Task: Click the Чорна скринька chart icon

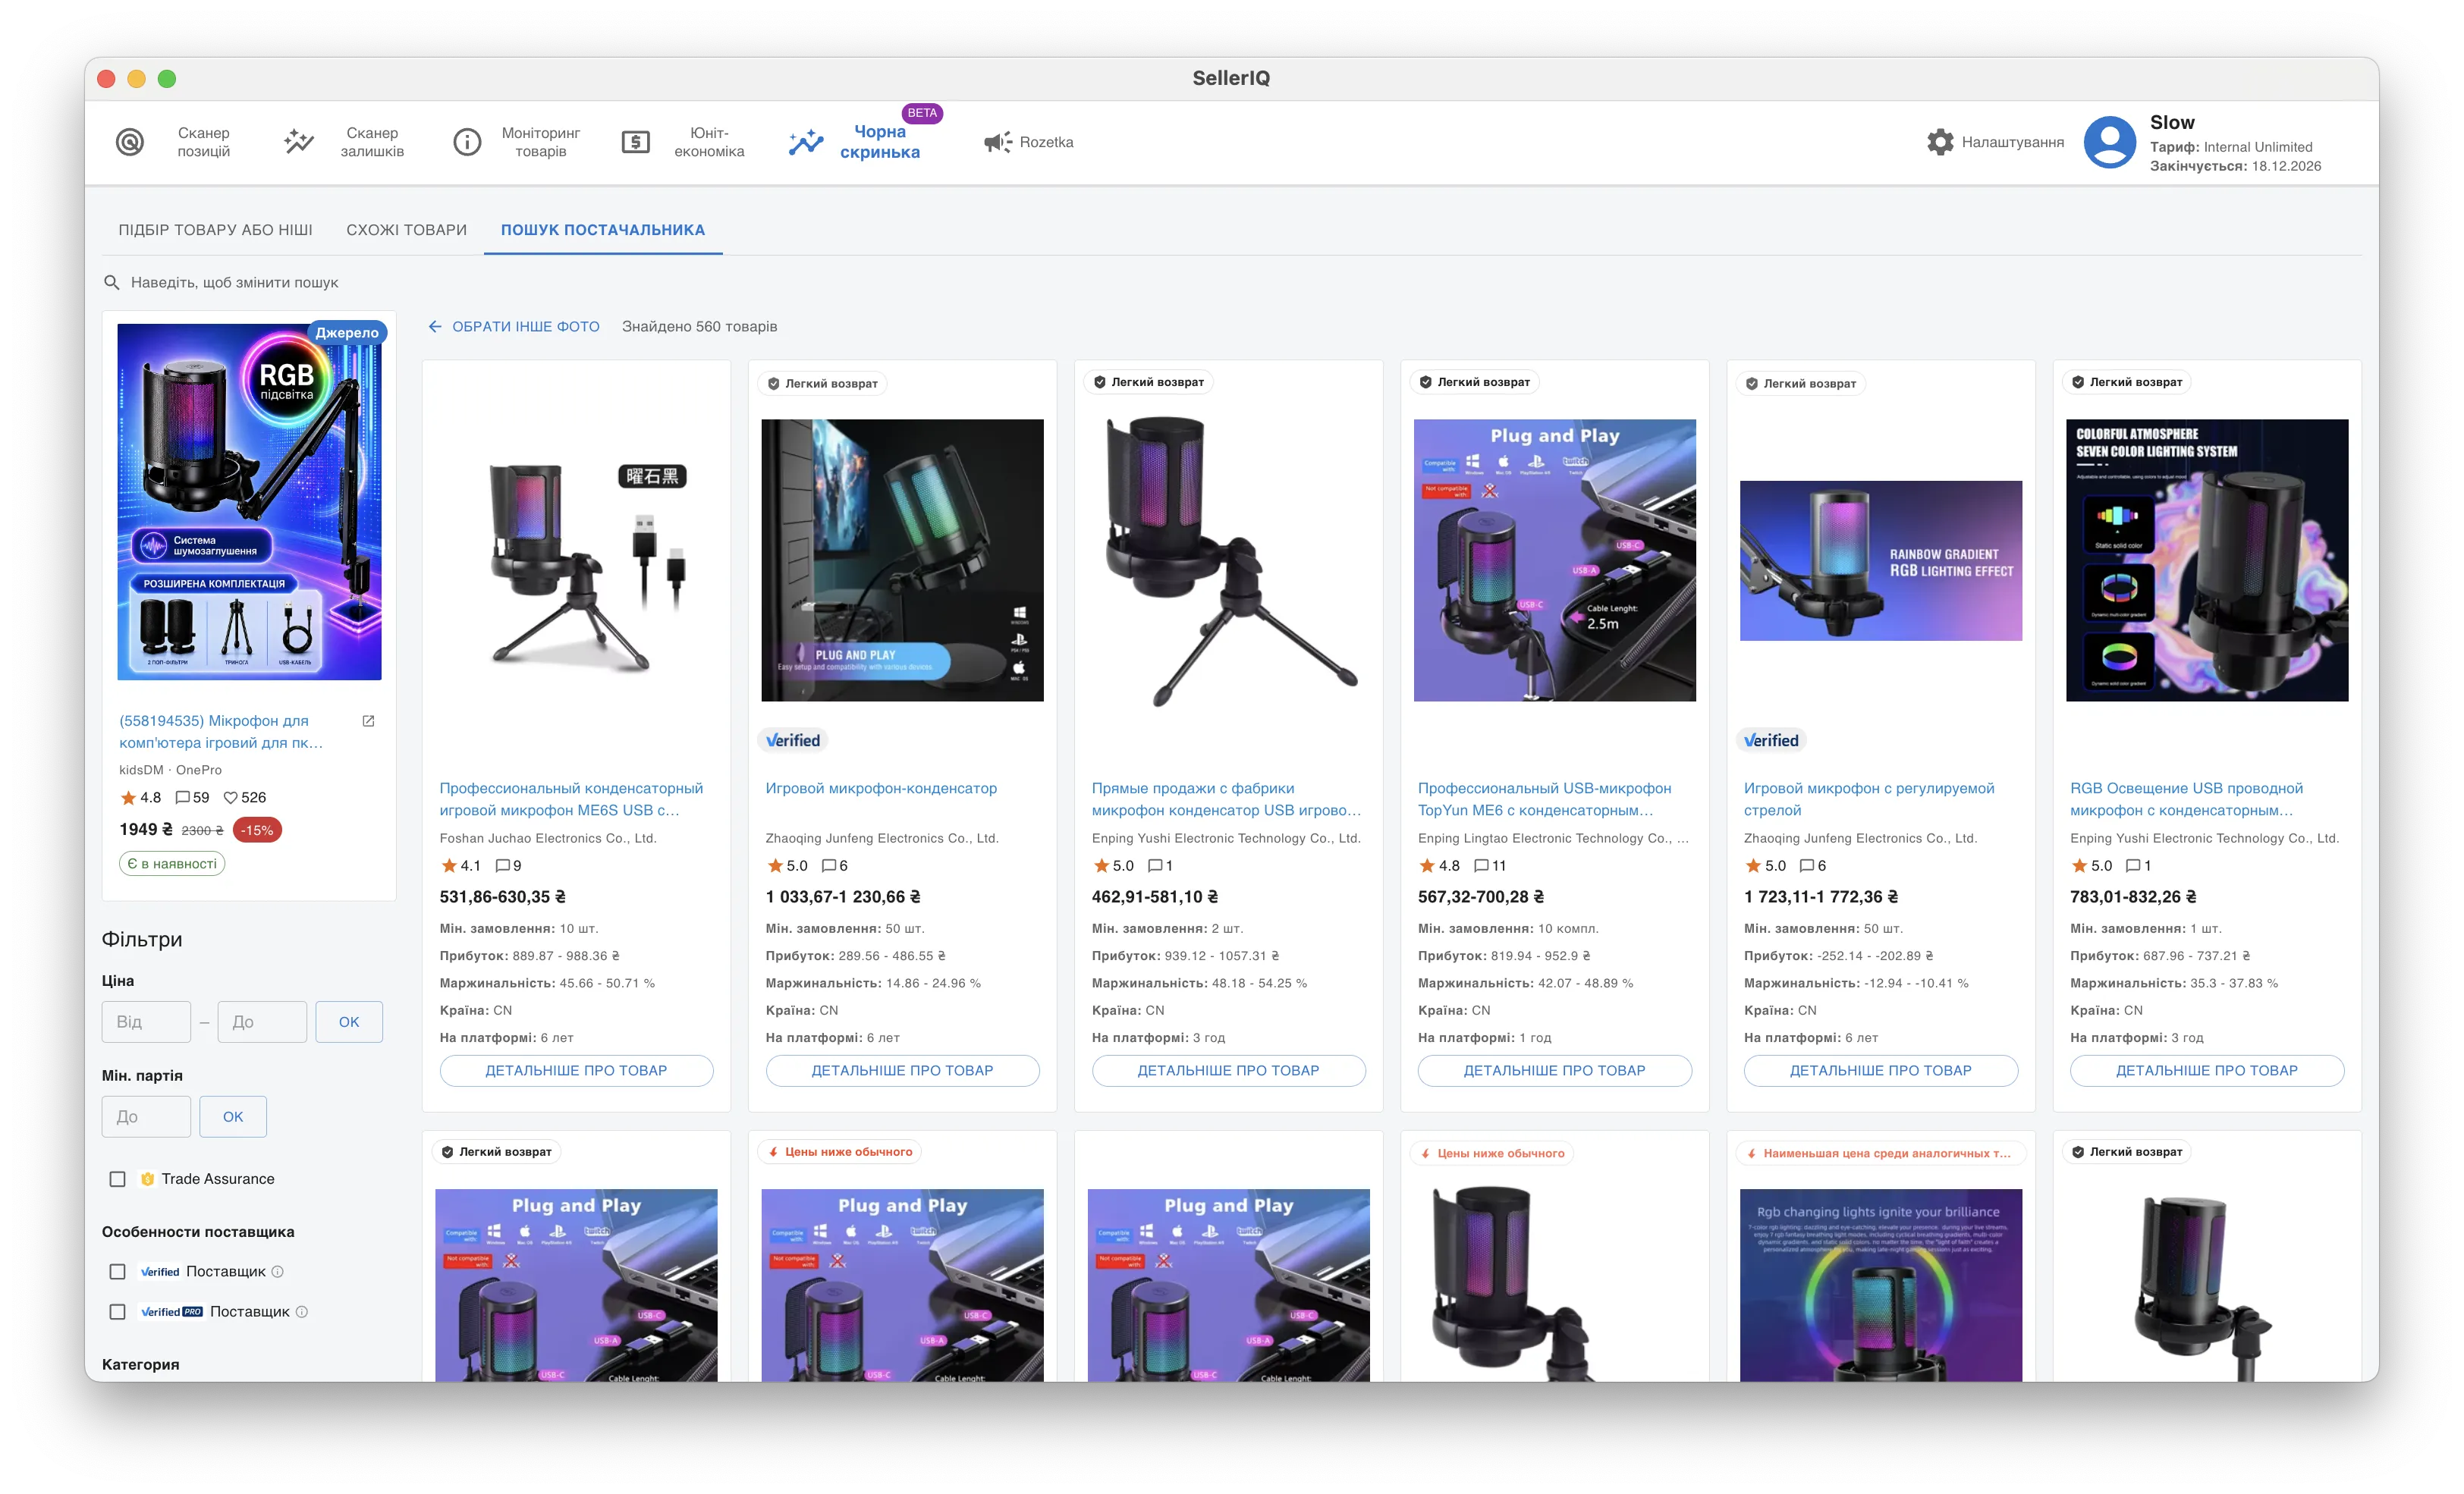Action: click(x=805, y=142)
